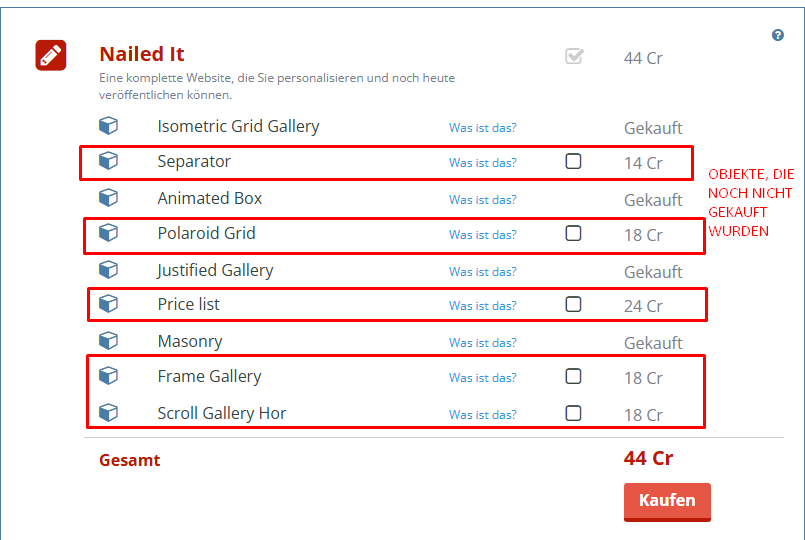Click the cube icon beside Frame Gallery
805x540 pixels.
pos(108,376)
